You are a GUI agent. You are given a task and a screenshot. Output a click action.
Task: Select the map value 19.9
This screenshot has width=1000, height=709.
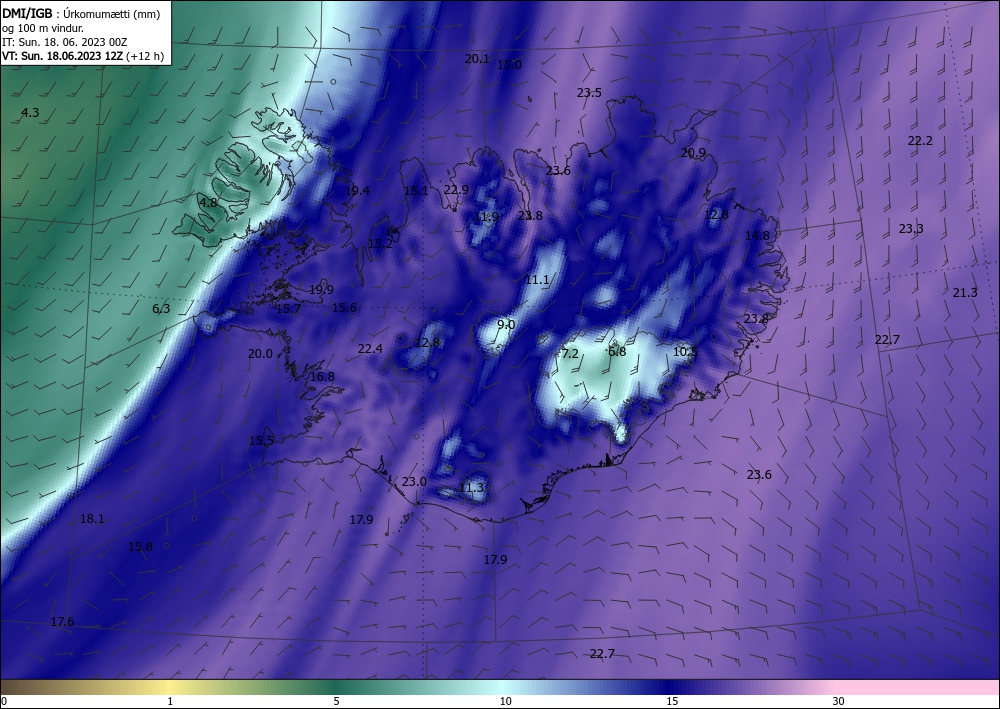[x=321, y=289]
